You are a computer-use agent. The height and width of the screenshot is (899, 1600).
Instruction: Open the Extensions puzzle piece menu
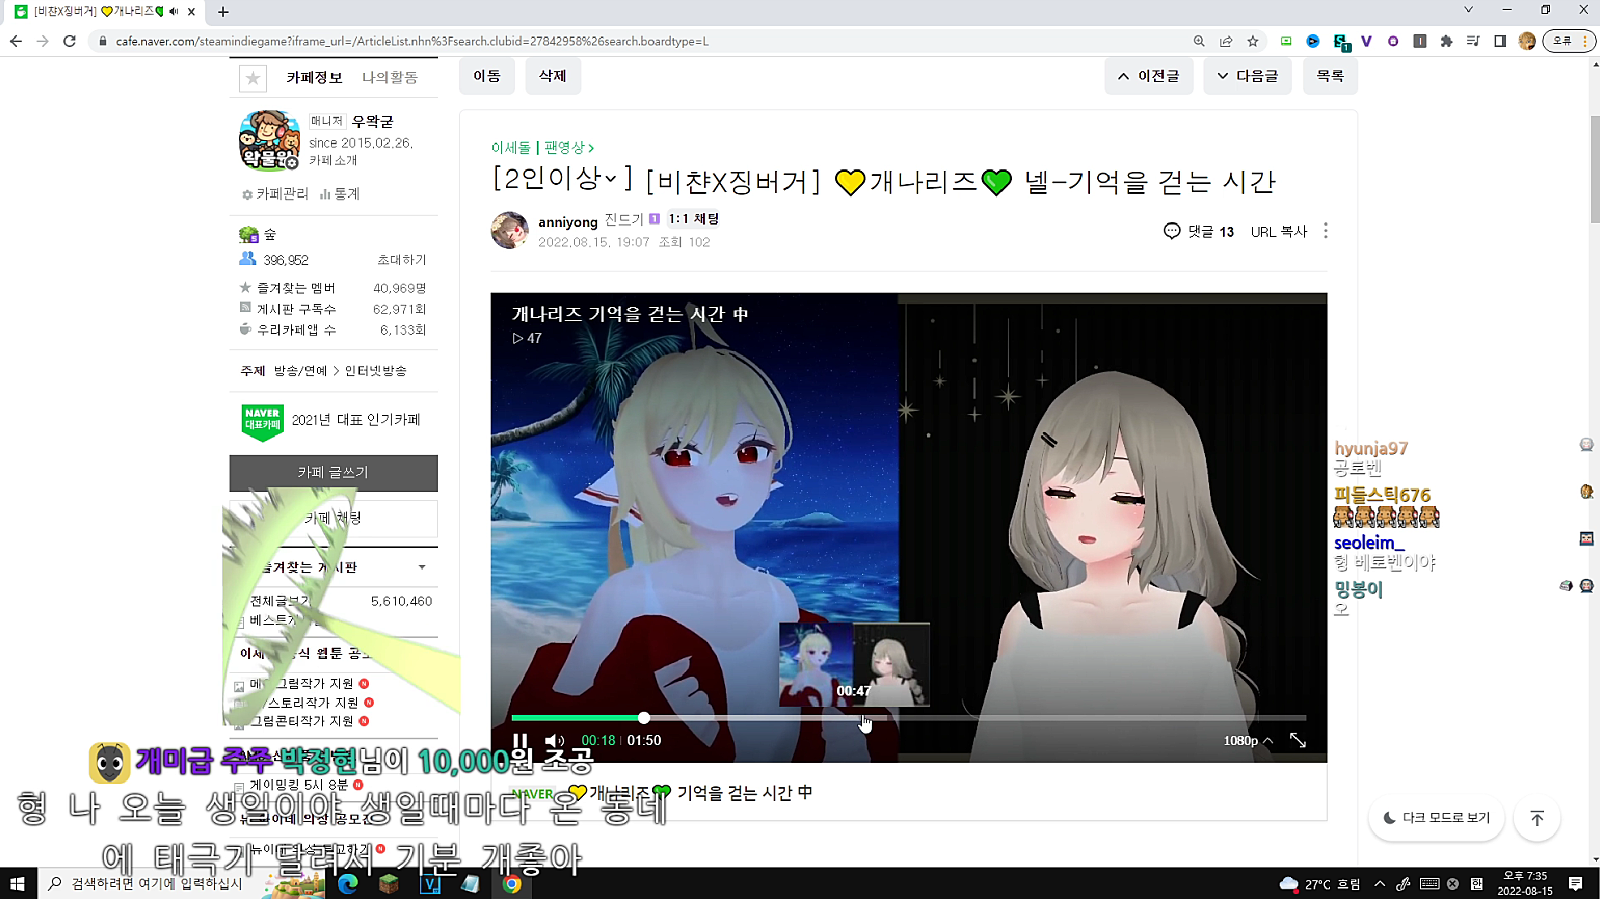[x=1446, y=41]
